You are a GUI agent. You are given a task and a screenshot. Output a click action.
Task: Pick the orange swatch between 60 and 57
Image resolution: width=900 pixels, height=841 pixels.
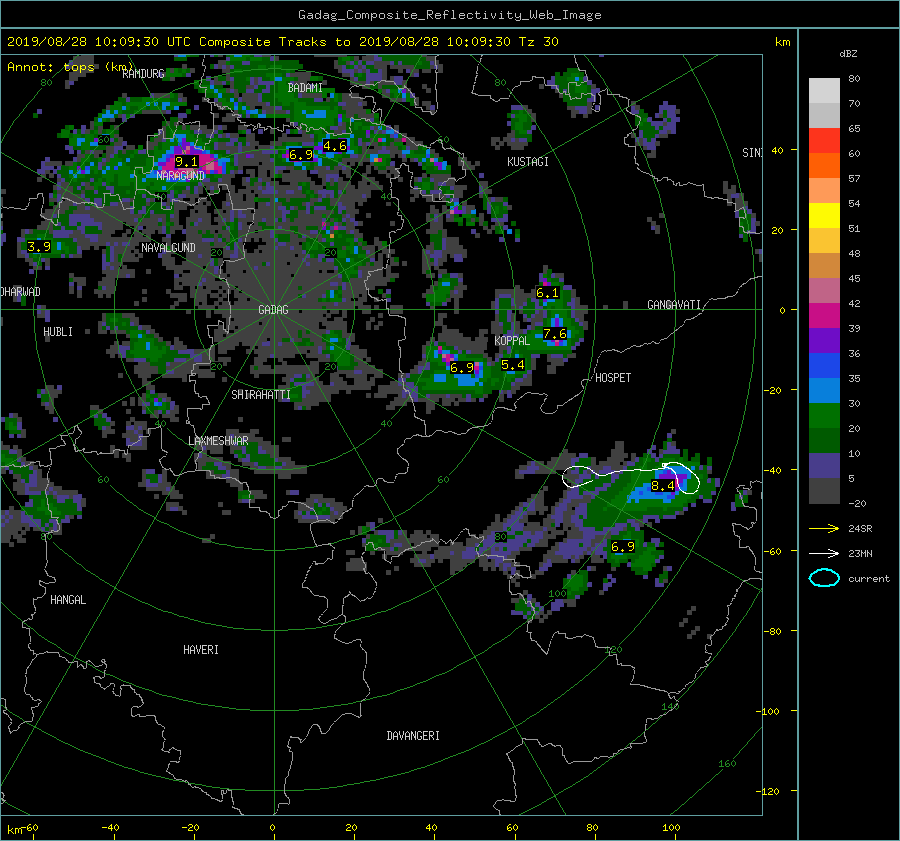(x=824, y=166)
